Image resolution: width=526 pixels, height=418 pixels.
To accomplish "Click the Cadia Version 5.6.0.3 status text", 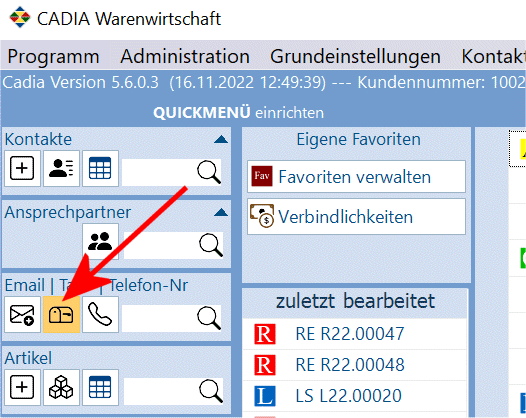I will tap(81, 83).
